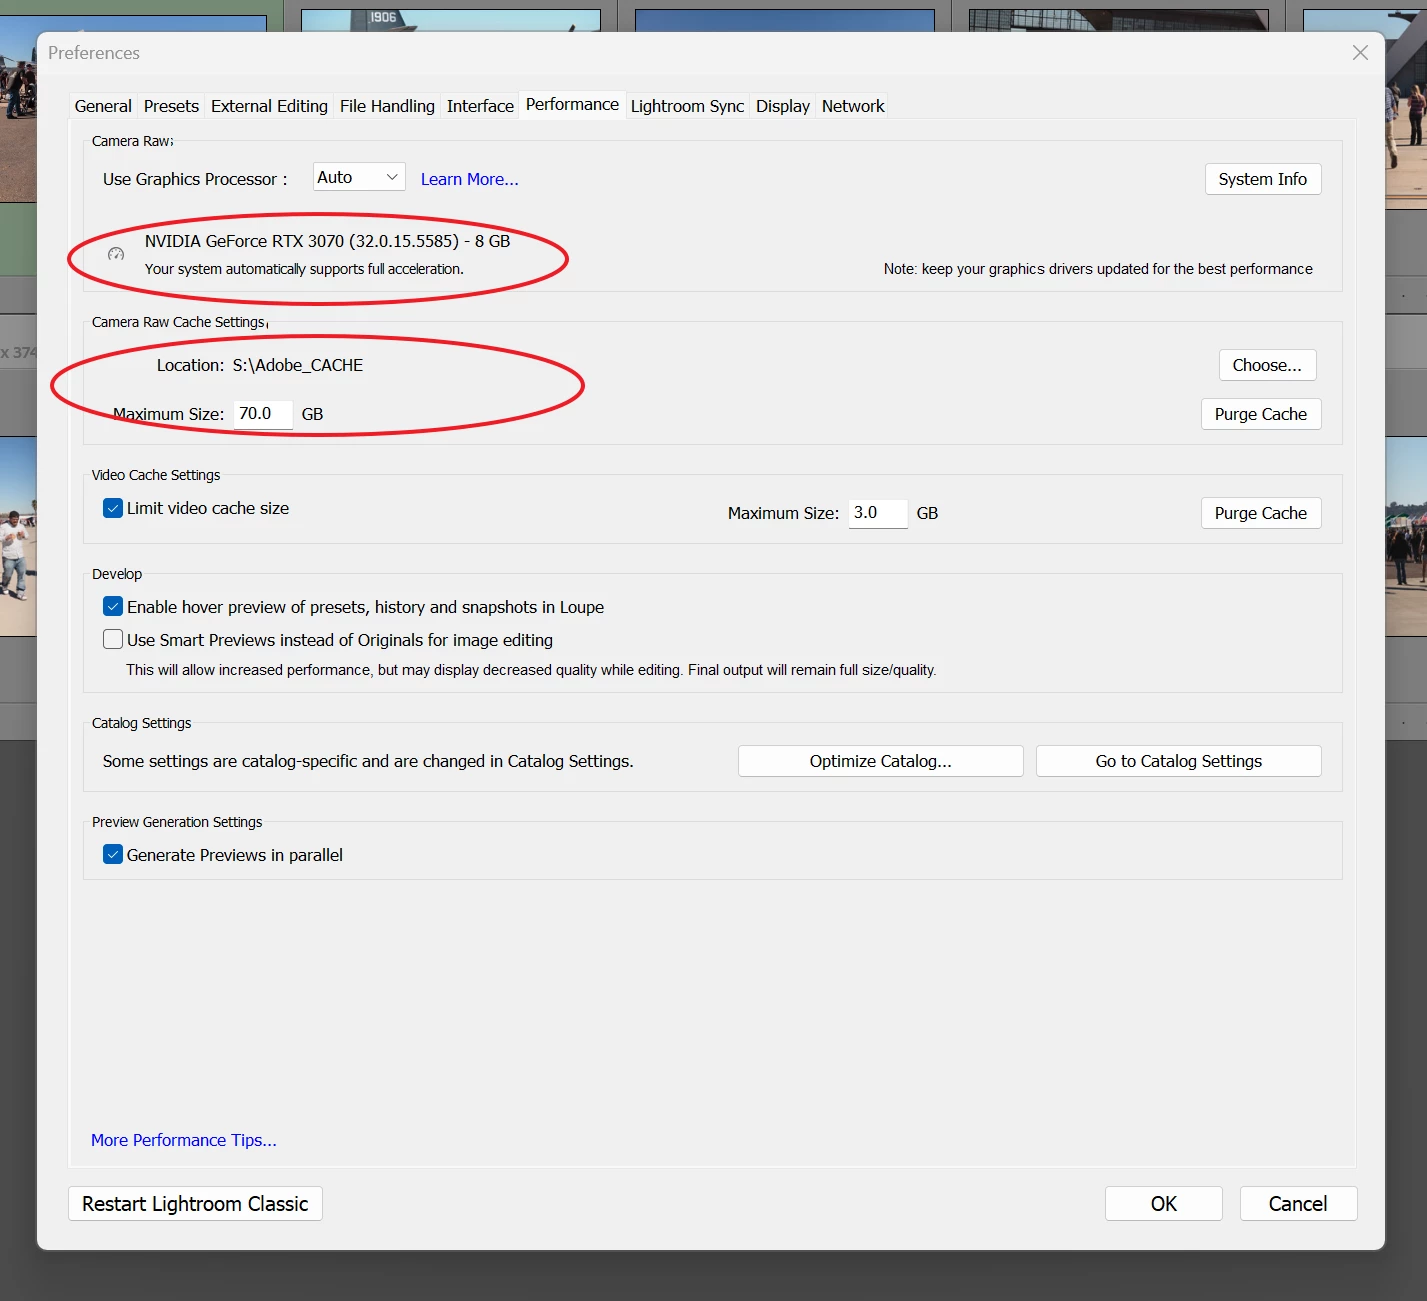1427x1301 pixels.
Task: Switch to the General tab
Action: 103,106
